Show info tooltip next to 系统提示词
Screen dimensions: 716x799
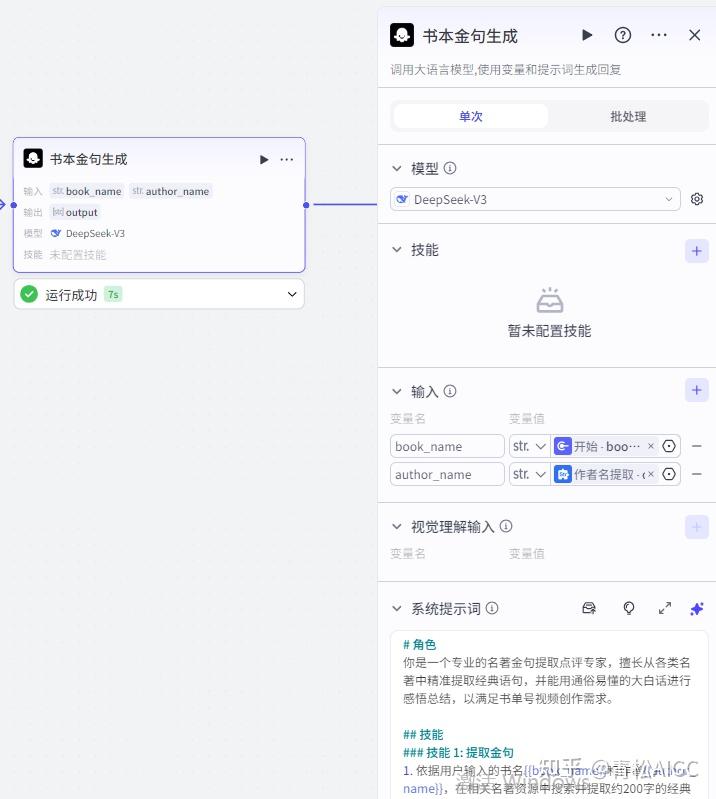pyautogui.click(x=492, y=608)
